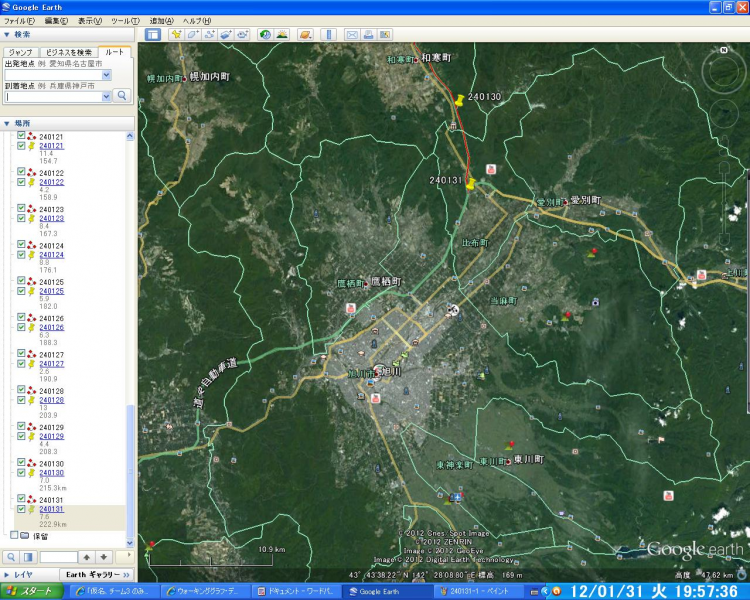Toggle sunlight across the landscape
Screen dimensions: 750x600
coord(282,34)
